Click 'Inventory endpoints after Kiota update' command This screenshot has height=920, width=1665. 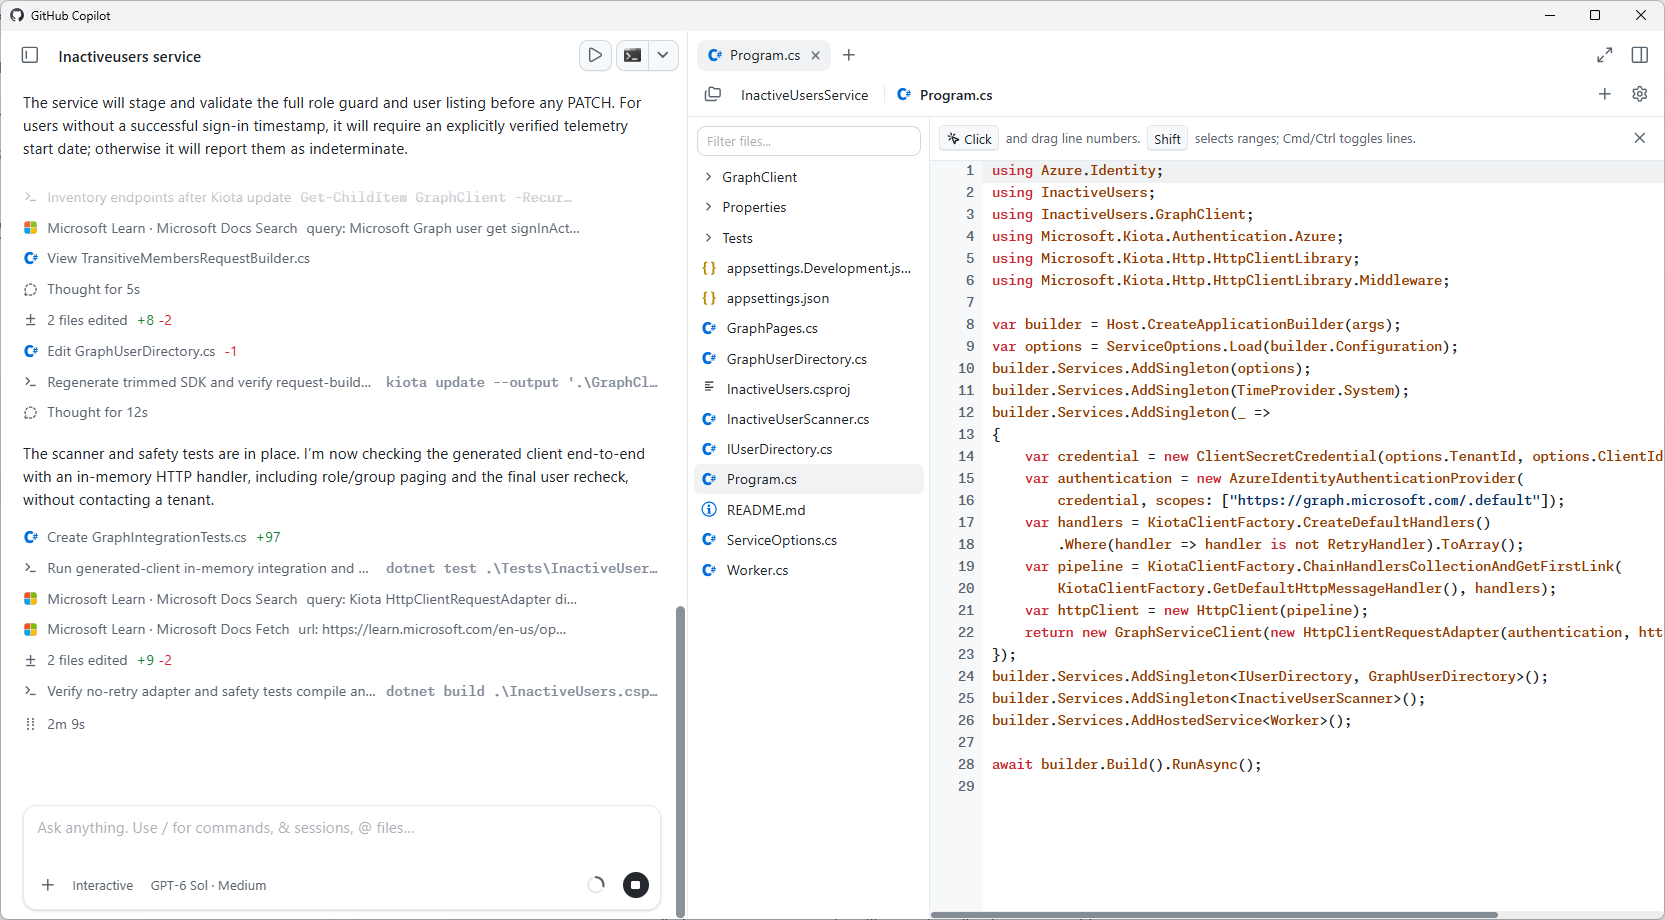pyautogui.click(x=298, y=197)
